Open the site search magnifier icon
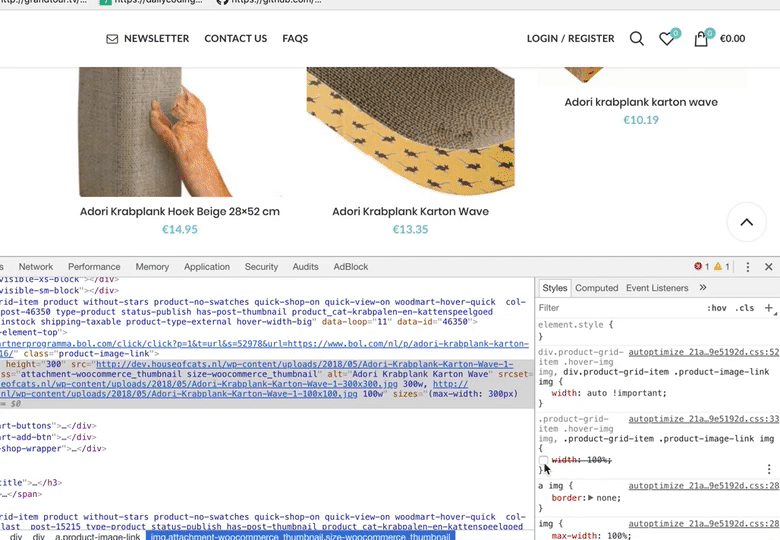Viewport: 780px width, 540px height. (x=637, y=38)
